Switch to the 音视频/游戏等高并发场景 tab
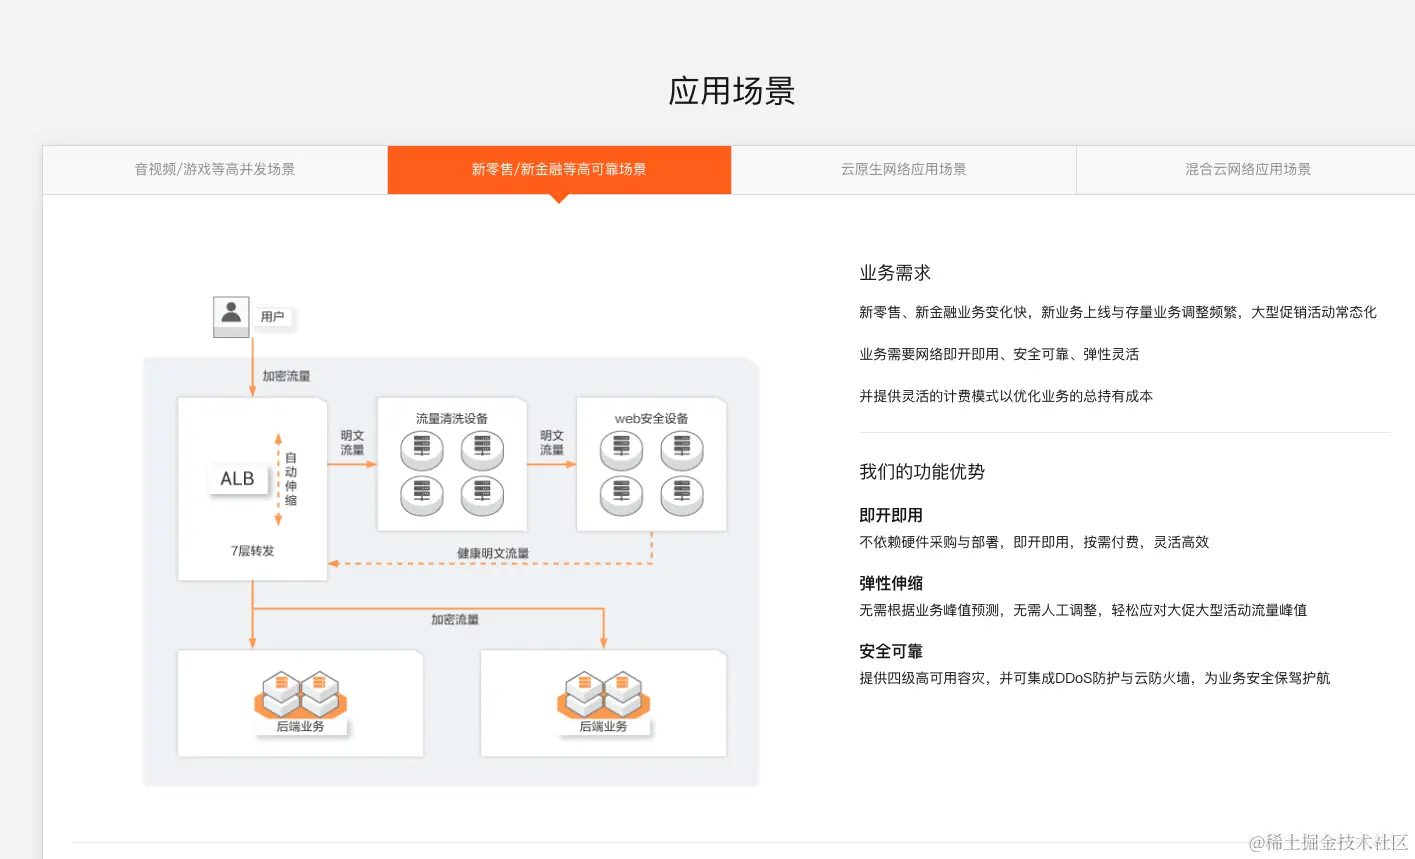 [214, 169]
